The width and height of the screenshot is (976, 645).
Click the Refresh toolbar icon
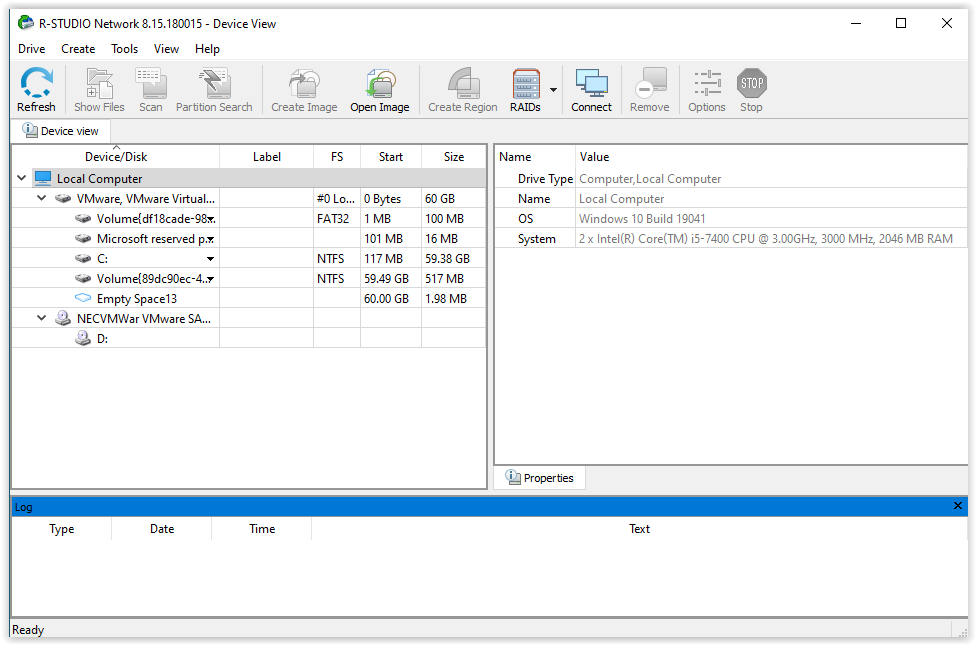click(x=36, y=83)
